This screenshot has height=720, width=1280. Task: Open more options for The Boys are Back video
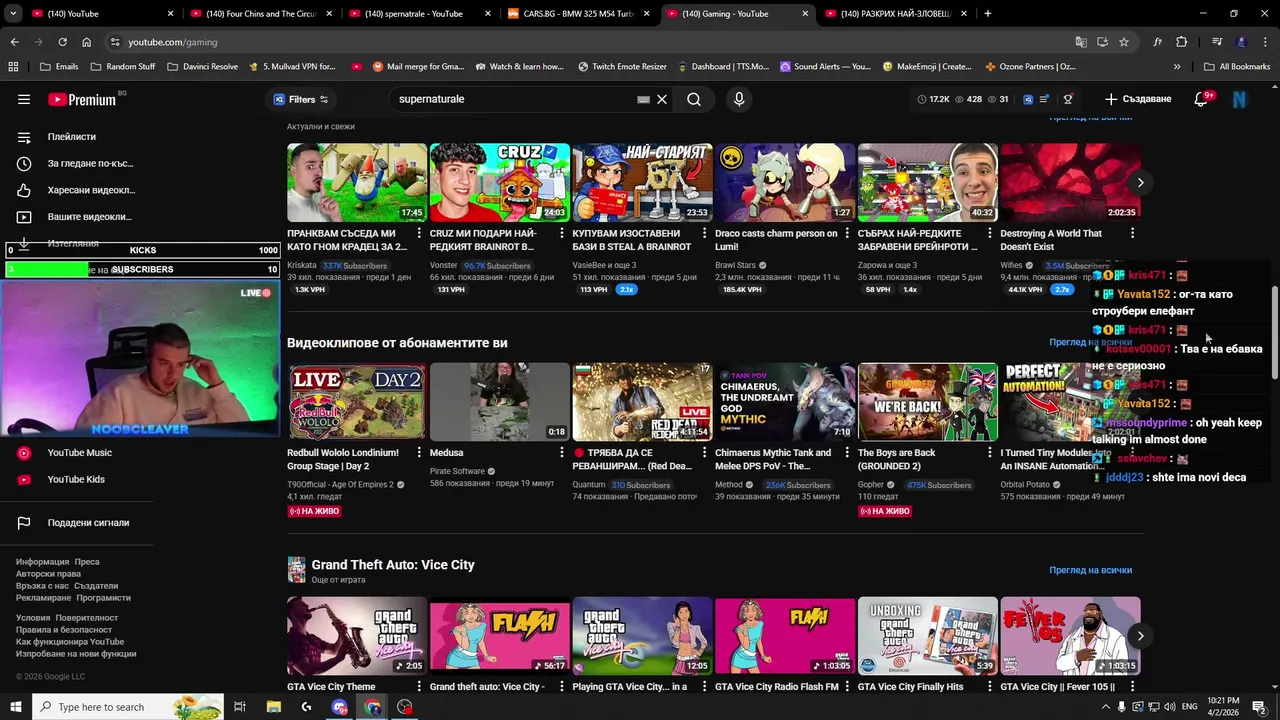pyautogui.click(x=990, y=453)
